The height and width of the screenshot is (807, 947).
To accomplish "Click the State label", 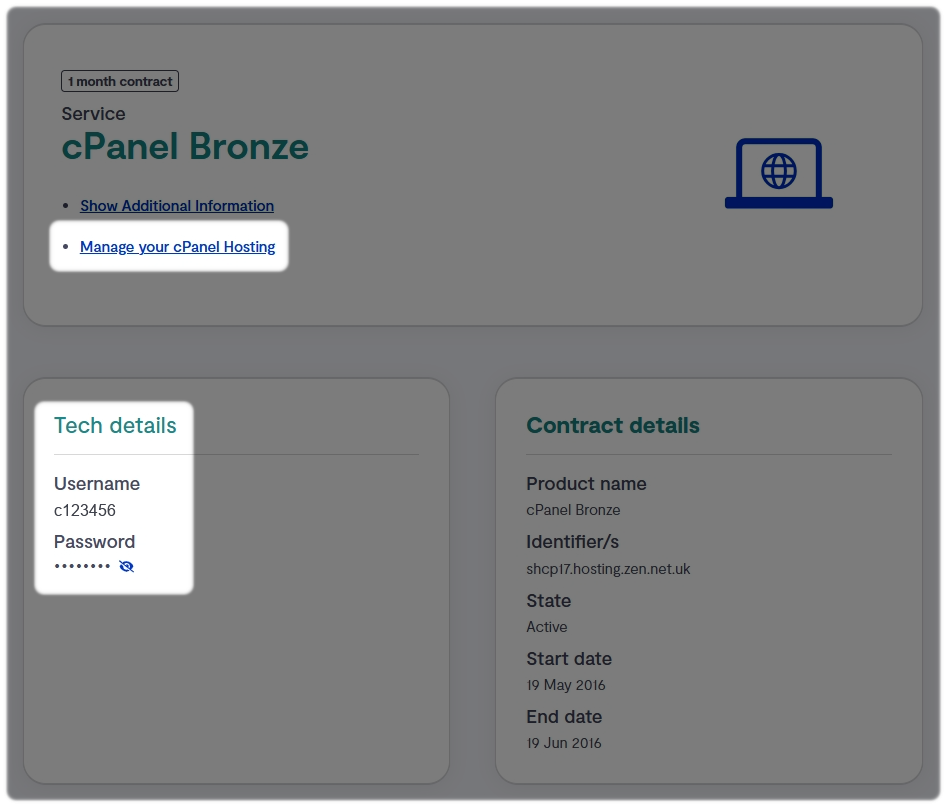I will [548, 600].
